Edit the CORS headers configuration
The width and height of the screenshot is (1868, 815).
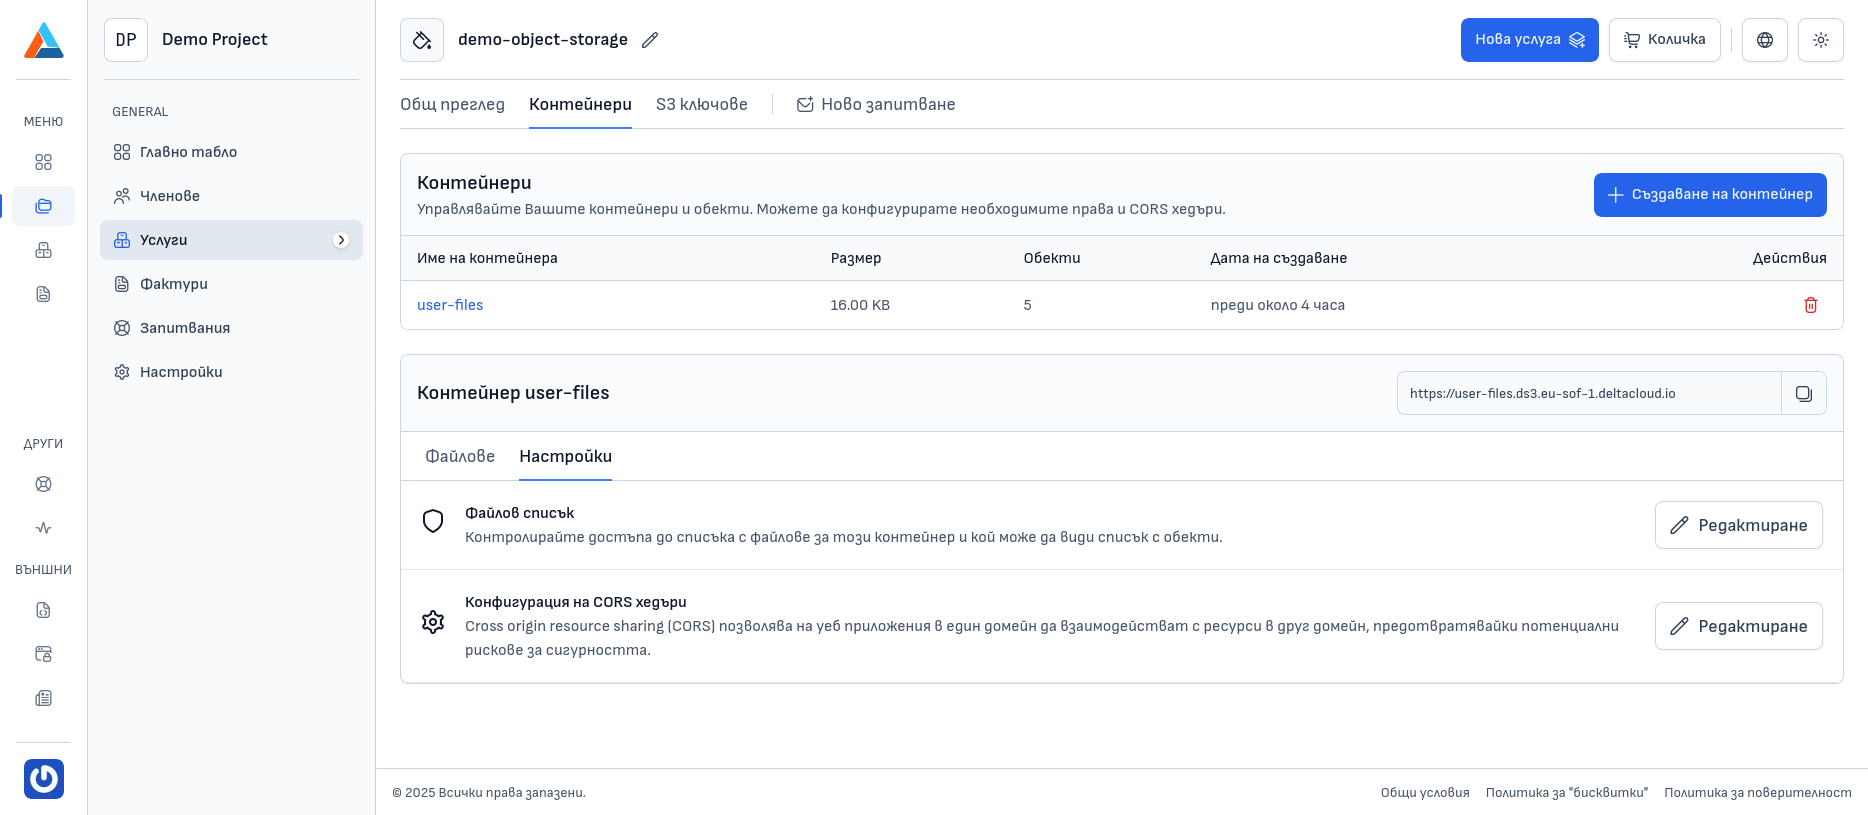tap(1738, 626)
